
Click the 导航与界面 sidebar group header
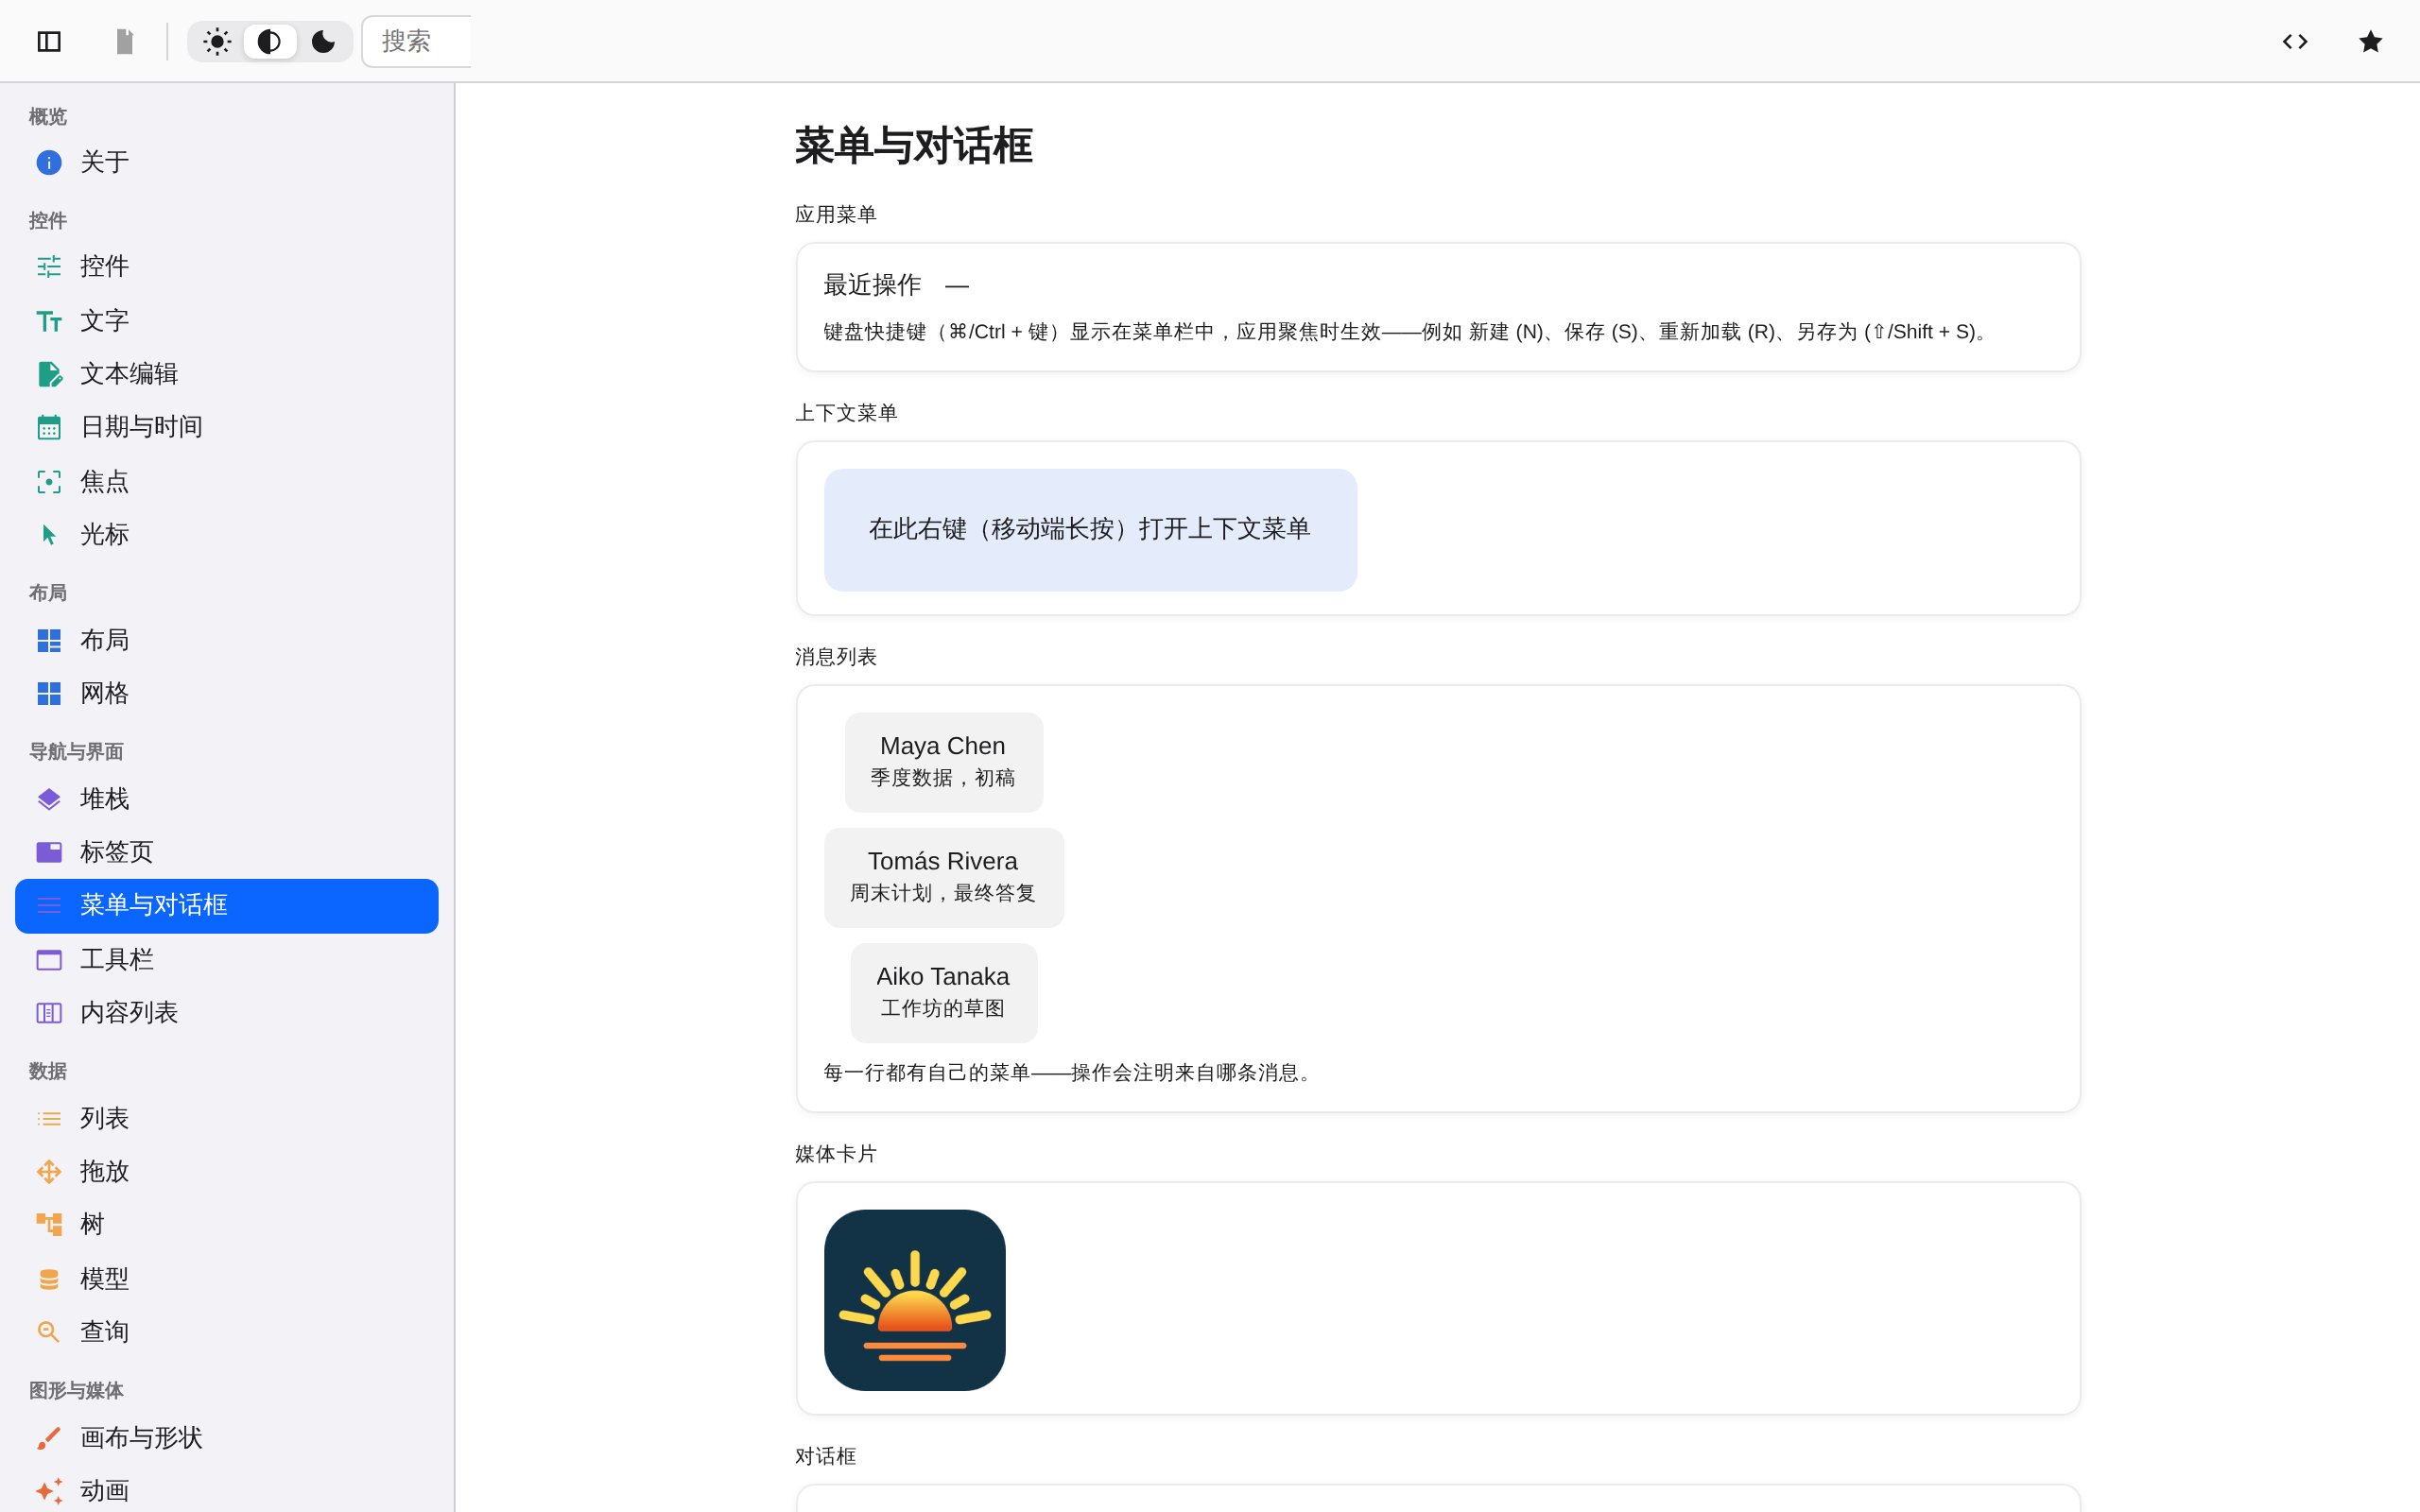tap(76, 752)
